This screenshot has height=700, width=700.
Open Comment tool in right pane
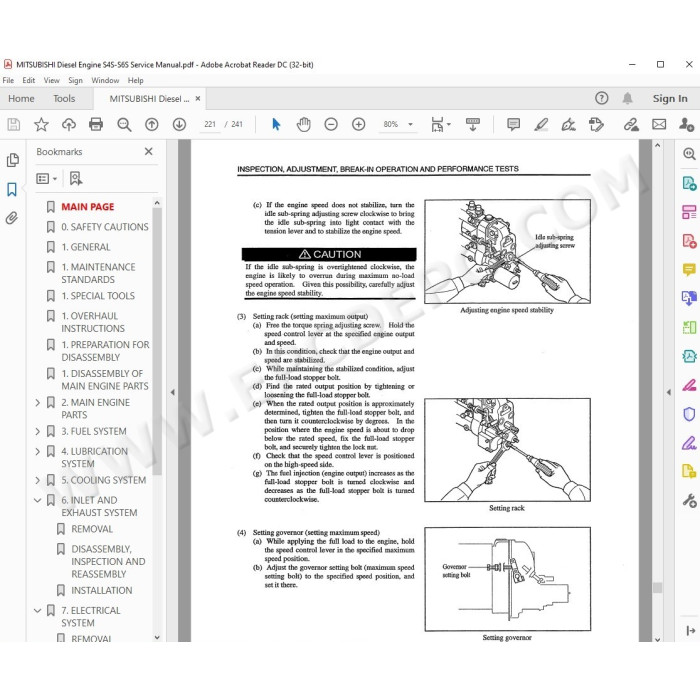point(689,270)
